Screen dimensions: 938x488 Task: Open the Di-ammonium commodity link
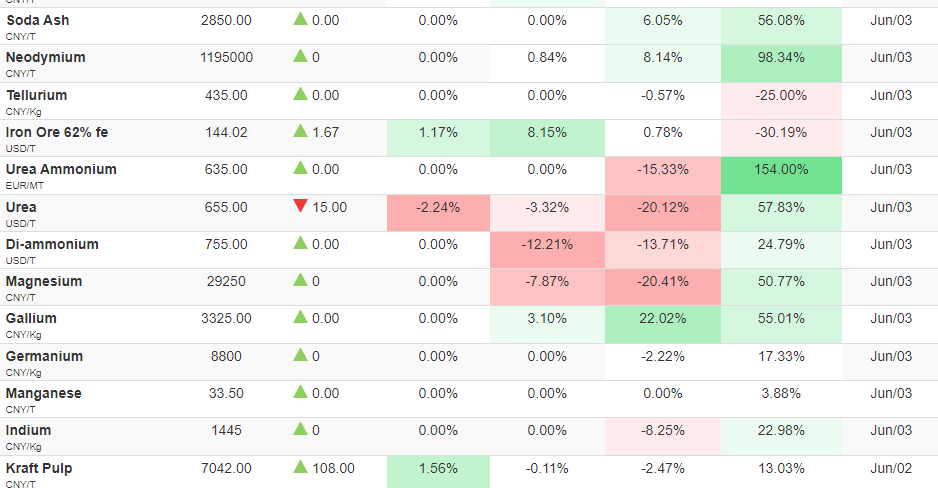point(52,244)
